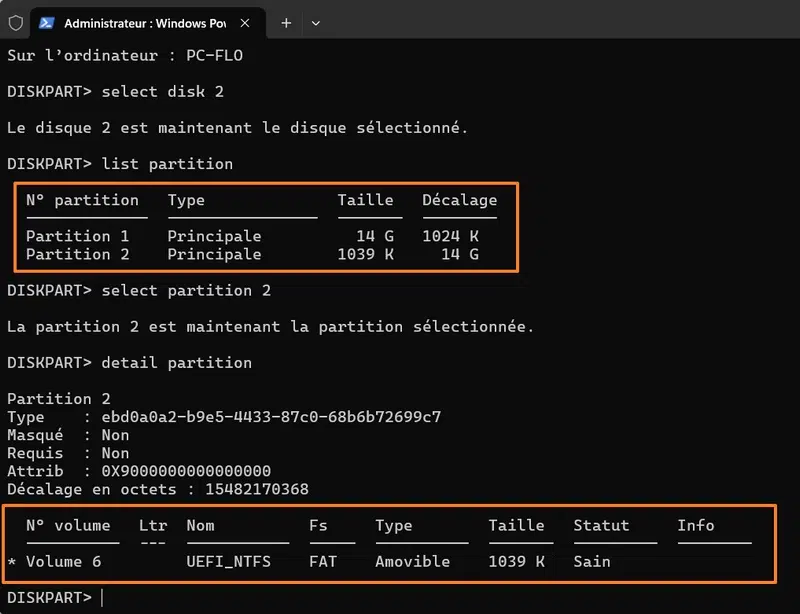Click the Volume 6 entry in the volume table
Screen dimensions: 800x614
tap(63, 561)
